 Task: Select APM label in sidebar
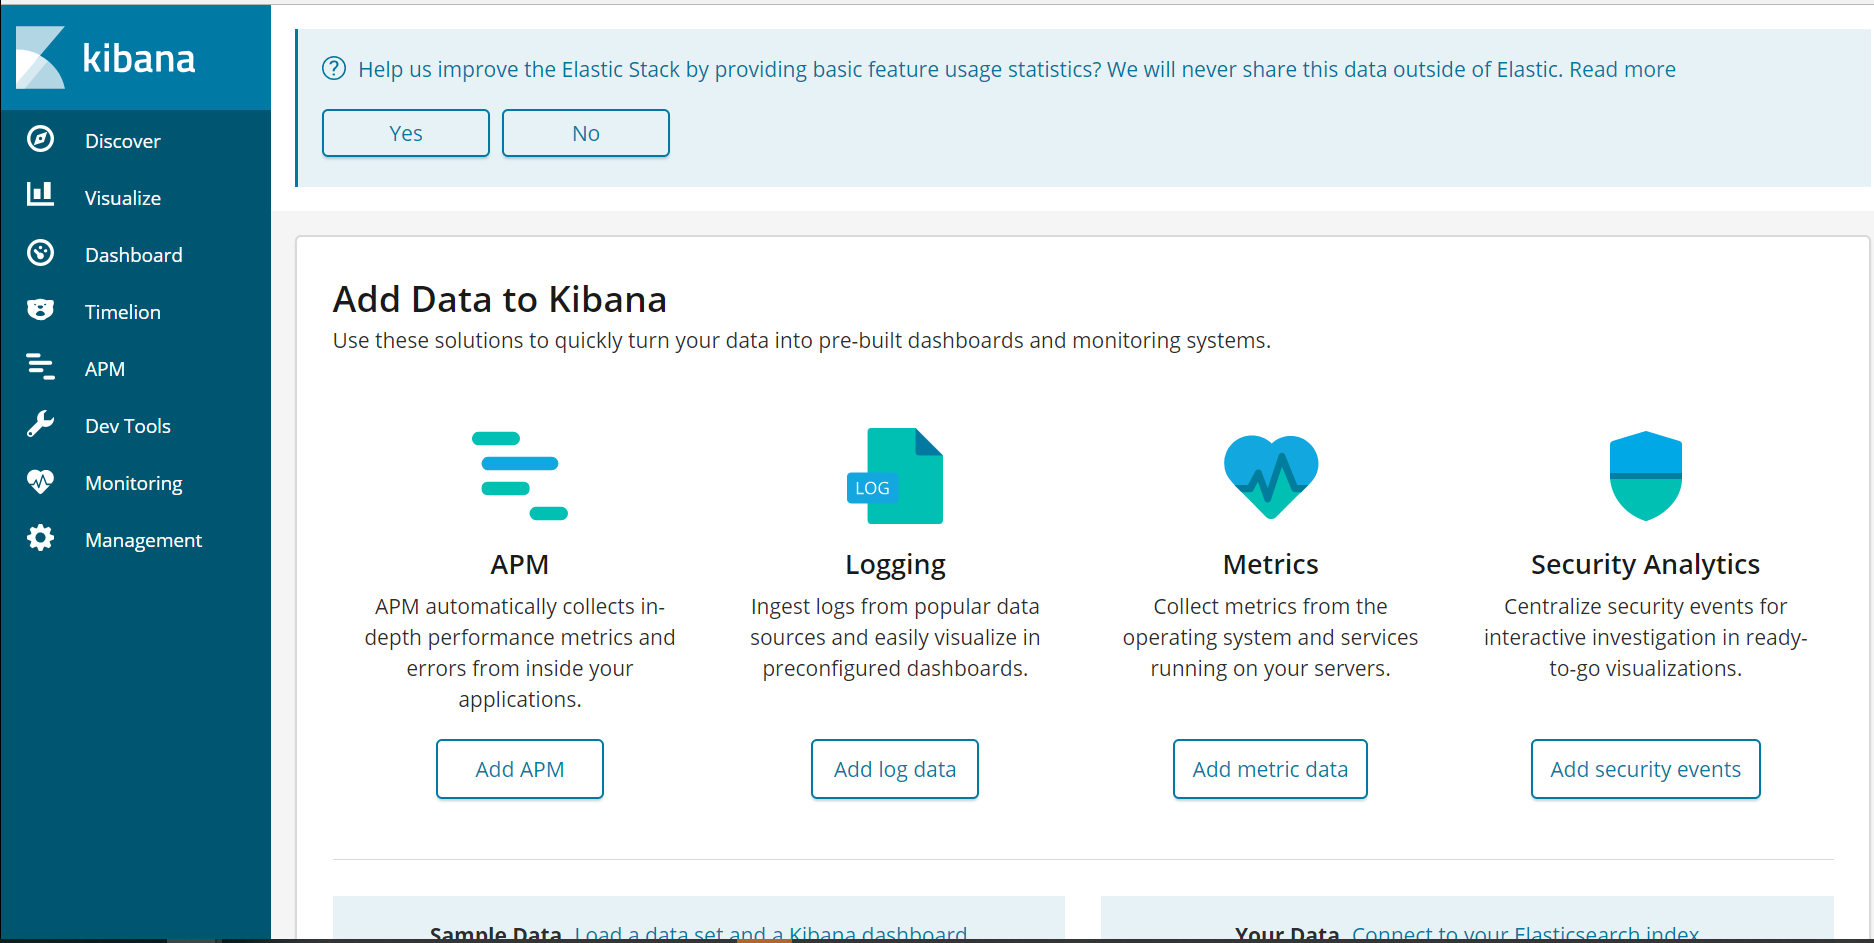pos(105,369)
